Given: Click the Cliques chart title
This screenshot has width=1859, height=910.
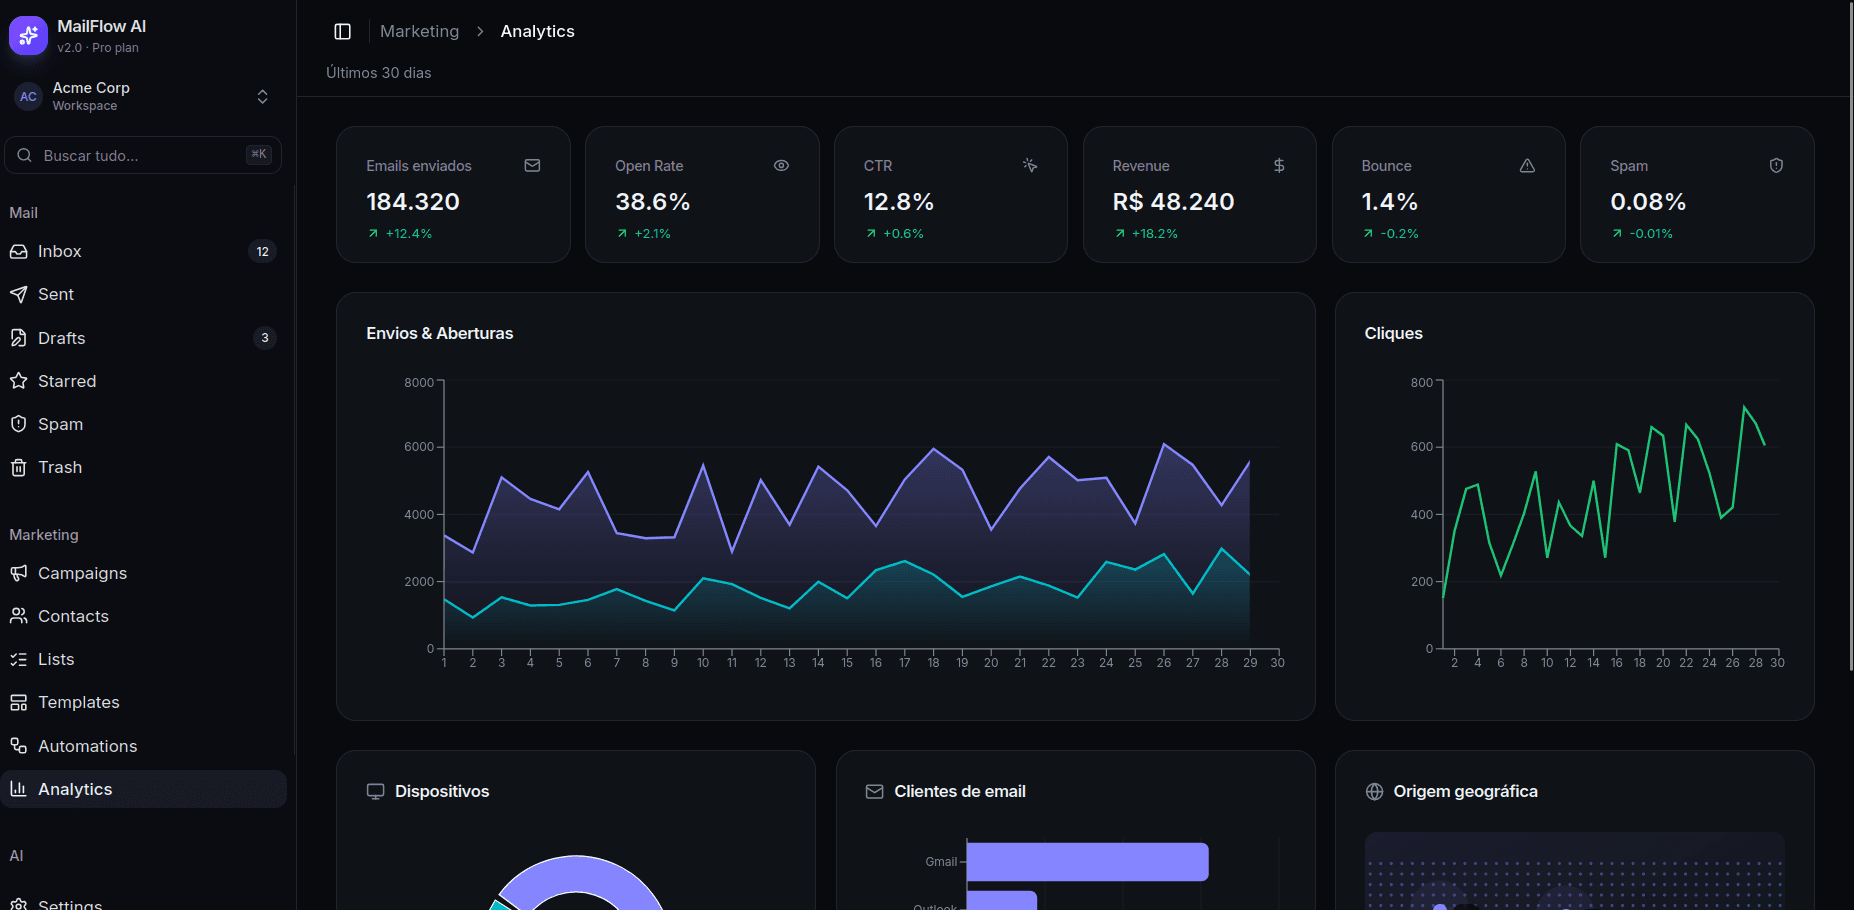Looking at the screenshot, I should click(x=1393, y=334).
